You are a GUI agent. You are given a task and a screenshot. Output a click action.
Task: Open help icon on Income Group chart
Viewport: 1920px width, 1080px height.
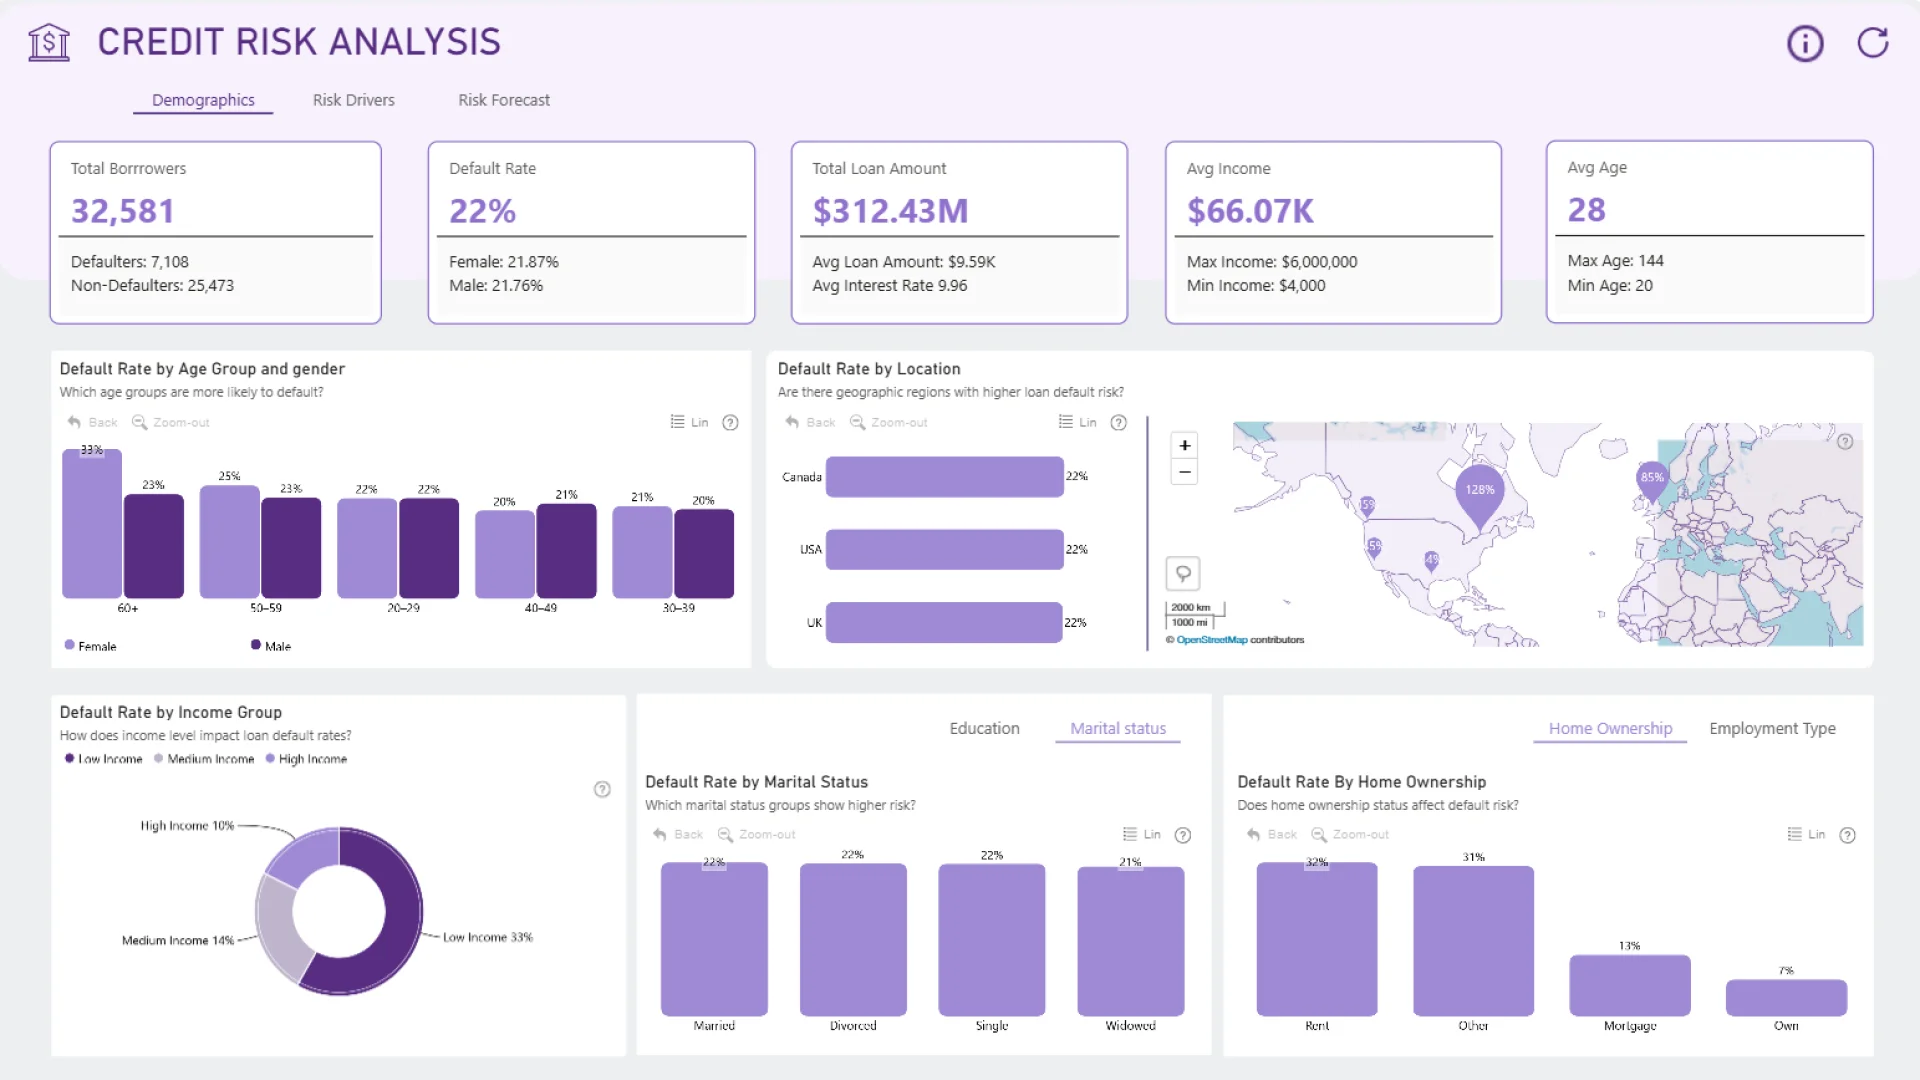click(x=602, y=789)
